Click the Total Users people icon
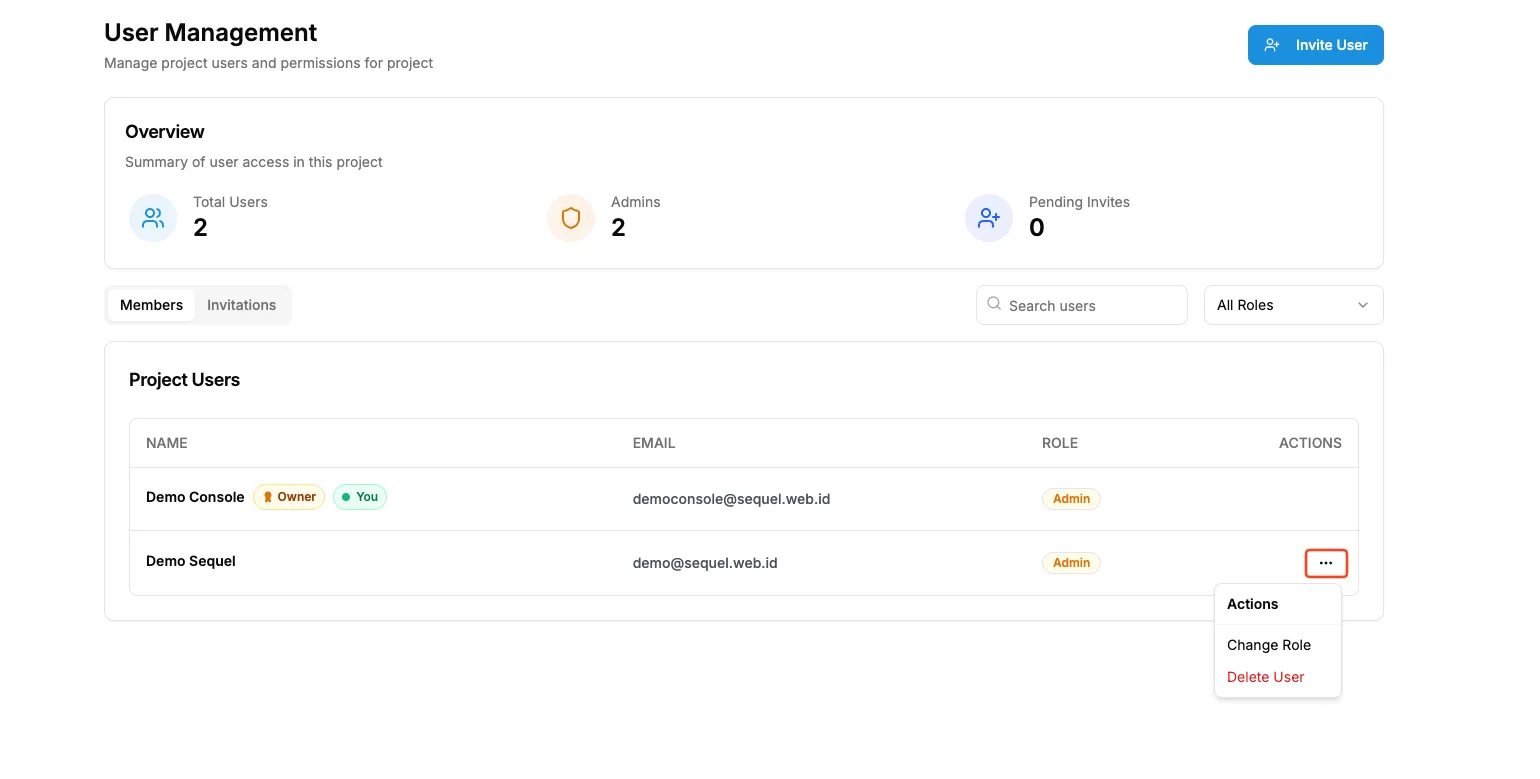This screenshot has width=1540, height=779. pos(153,218)
